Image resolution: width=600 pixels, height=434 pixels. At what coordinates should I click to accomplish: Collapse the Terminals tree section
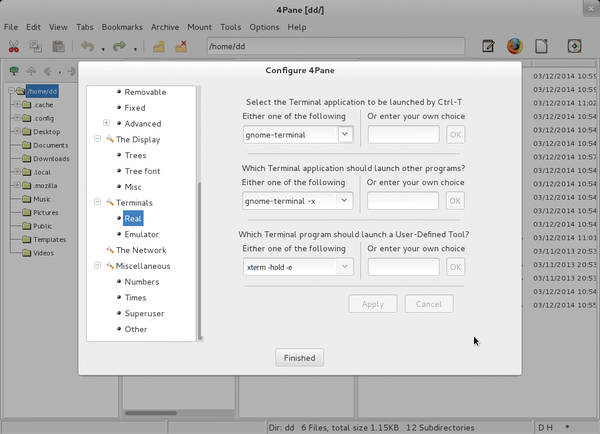(98, 202)
